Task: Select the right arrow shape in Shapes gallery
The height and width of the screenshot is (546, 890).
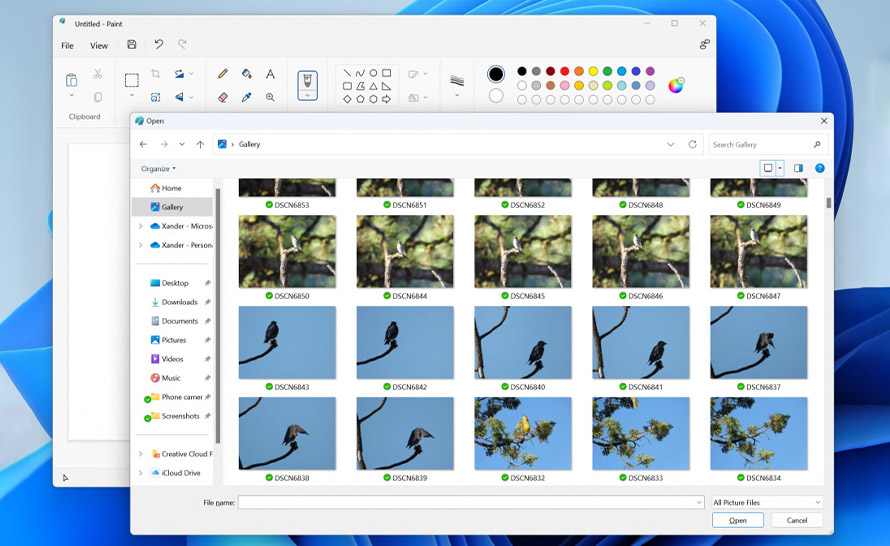Action: [x=387, y=99]
